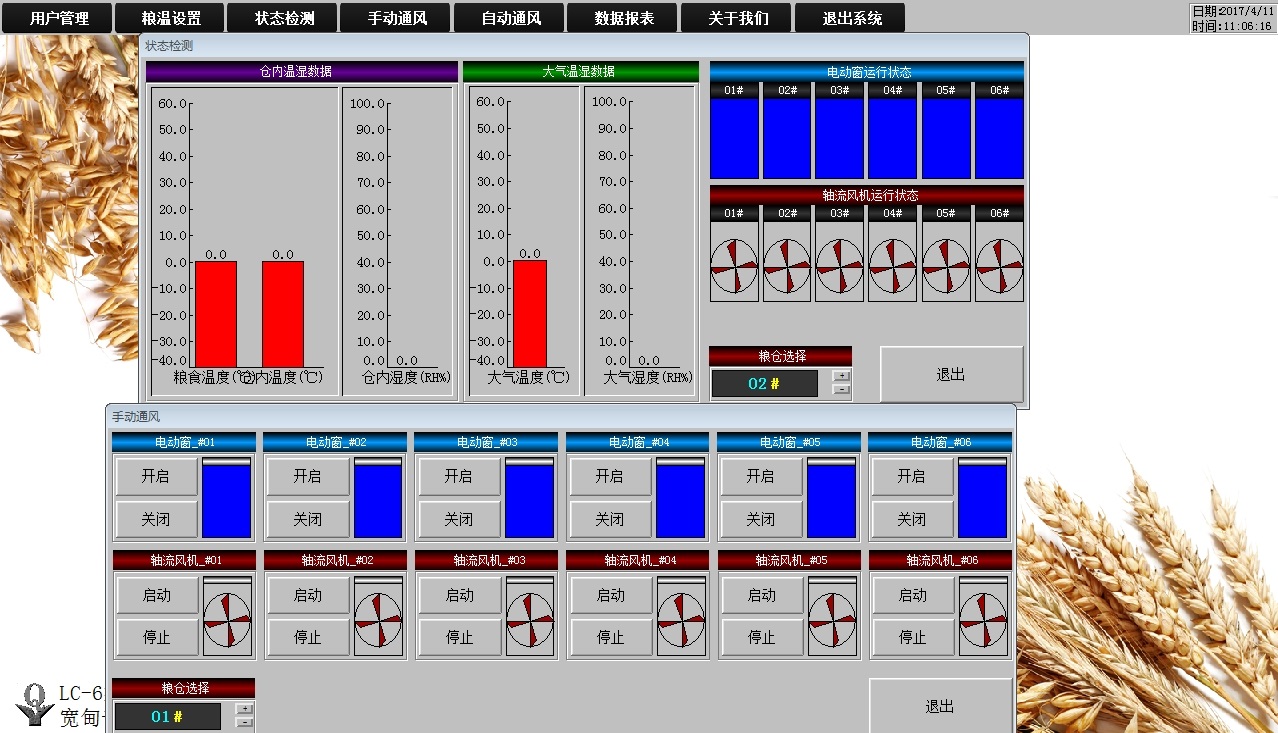Increase 粮仓选择 with plus in 状态检测 panel
This screenshot has height=733, width=1278.
842,376
